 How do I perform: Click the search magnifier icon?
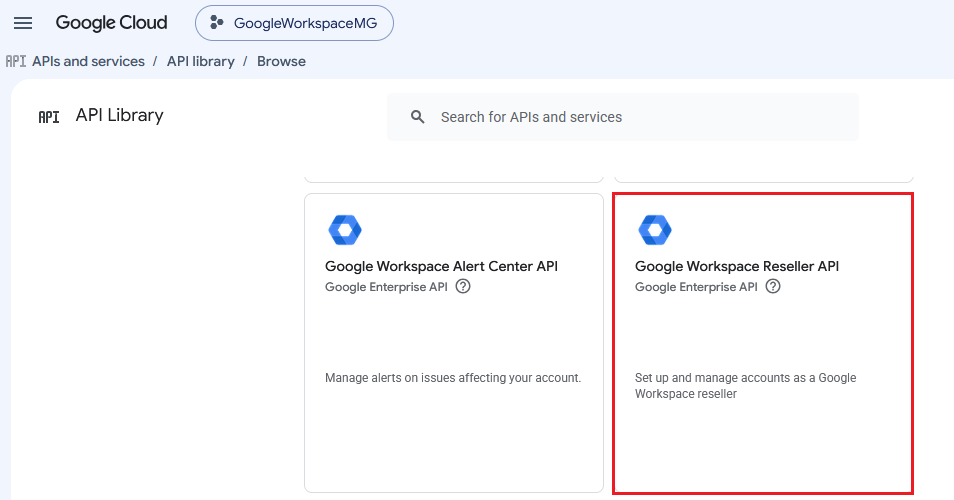coord(417,117)
